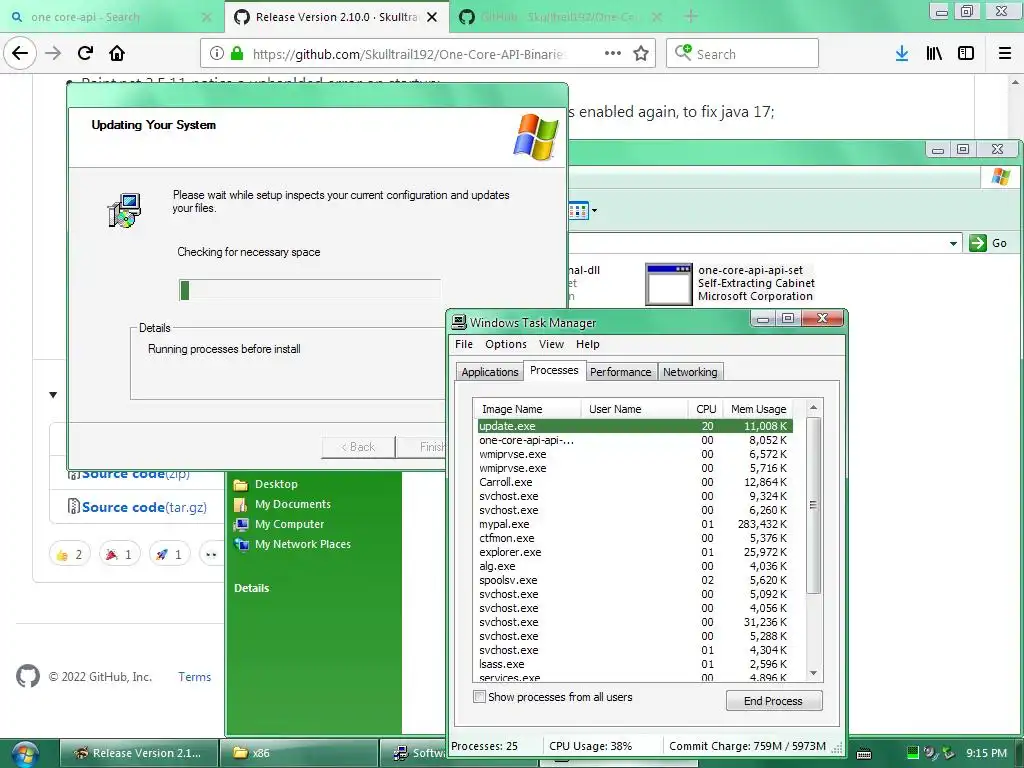Image resolution: width=1024 pixels, height=768 pixels.
Task: Select the spoolsv.exe process row
Action: 635,580
